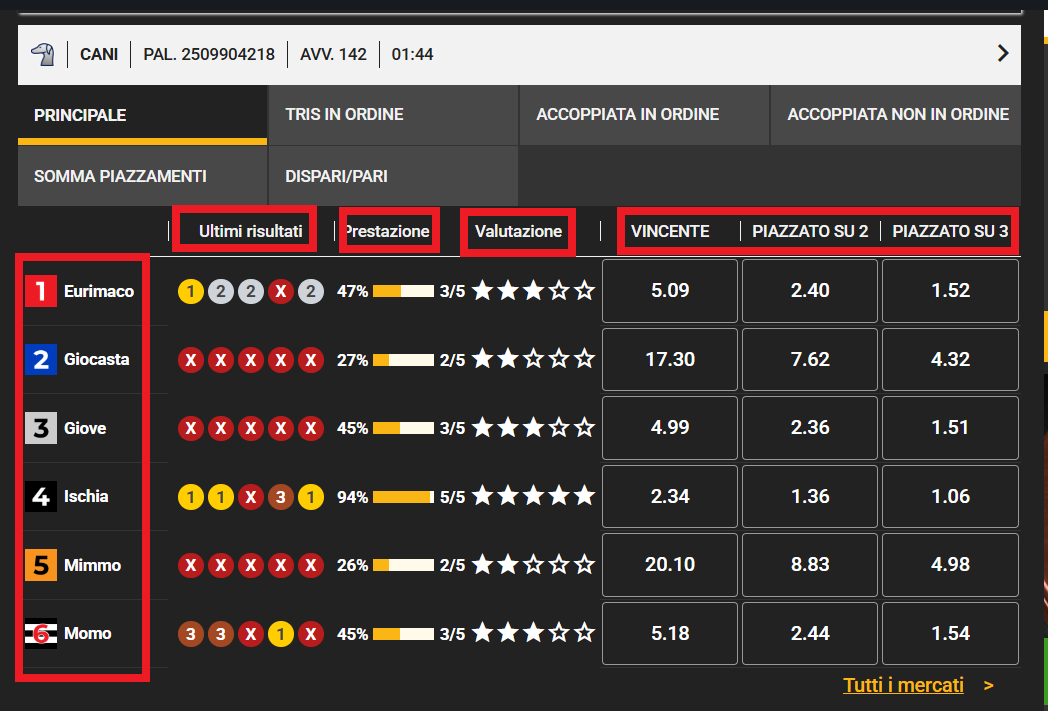Click Mimmo's 26% performance bar
The width and height of the screenshot is (1048, 711).
click(403, 565)
